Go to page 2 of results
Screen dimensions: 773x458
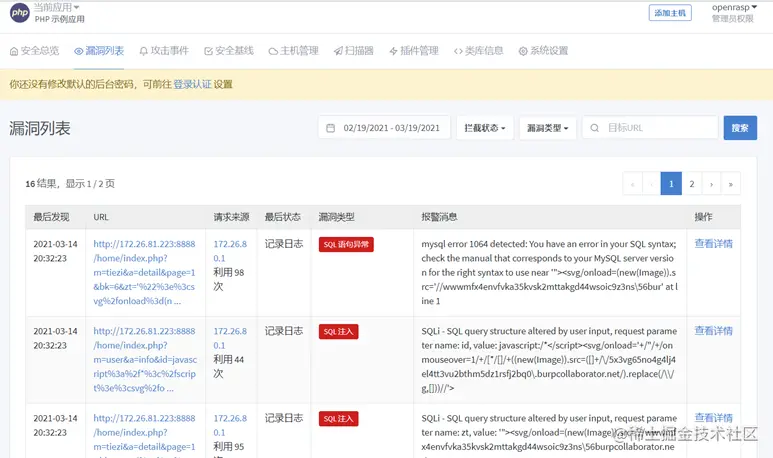click(692, 184)
